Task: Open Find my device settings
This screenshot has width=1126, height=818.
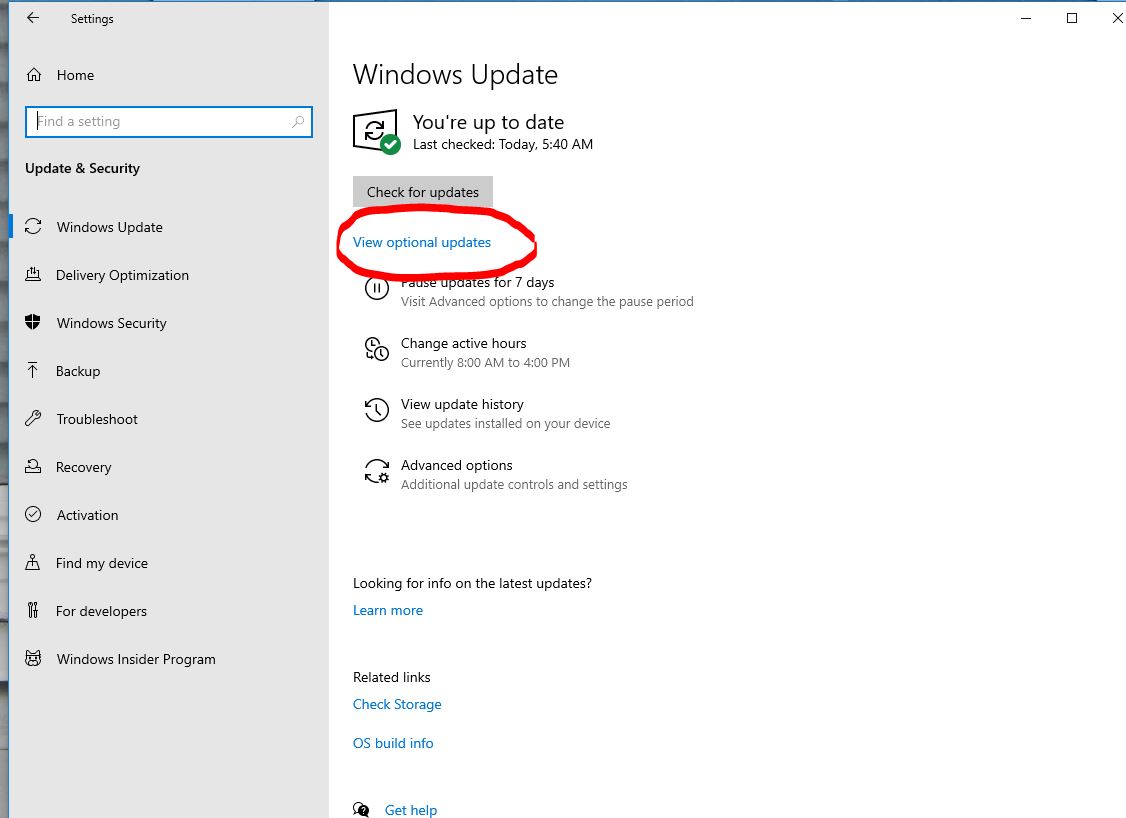Action: tap(101, 564)
